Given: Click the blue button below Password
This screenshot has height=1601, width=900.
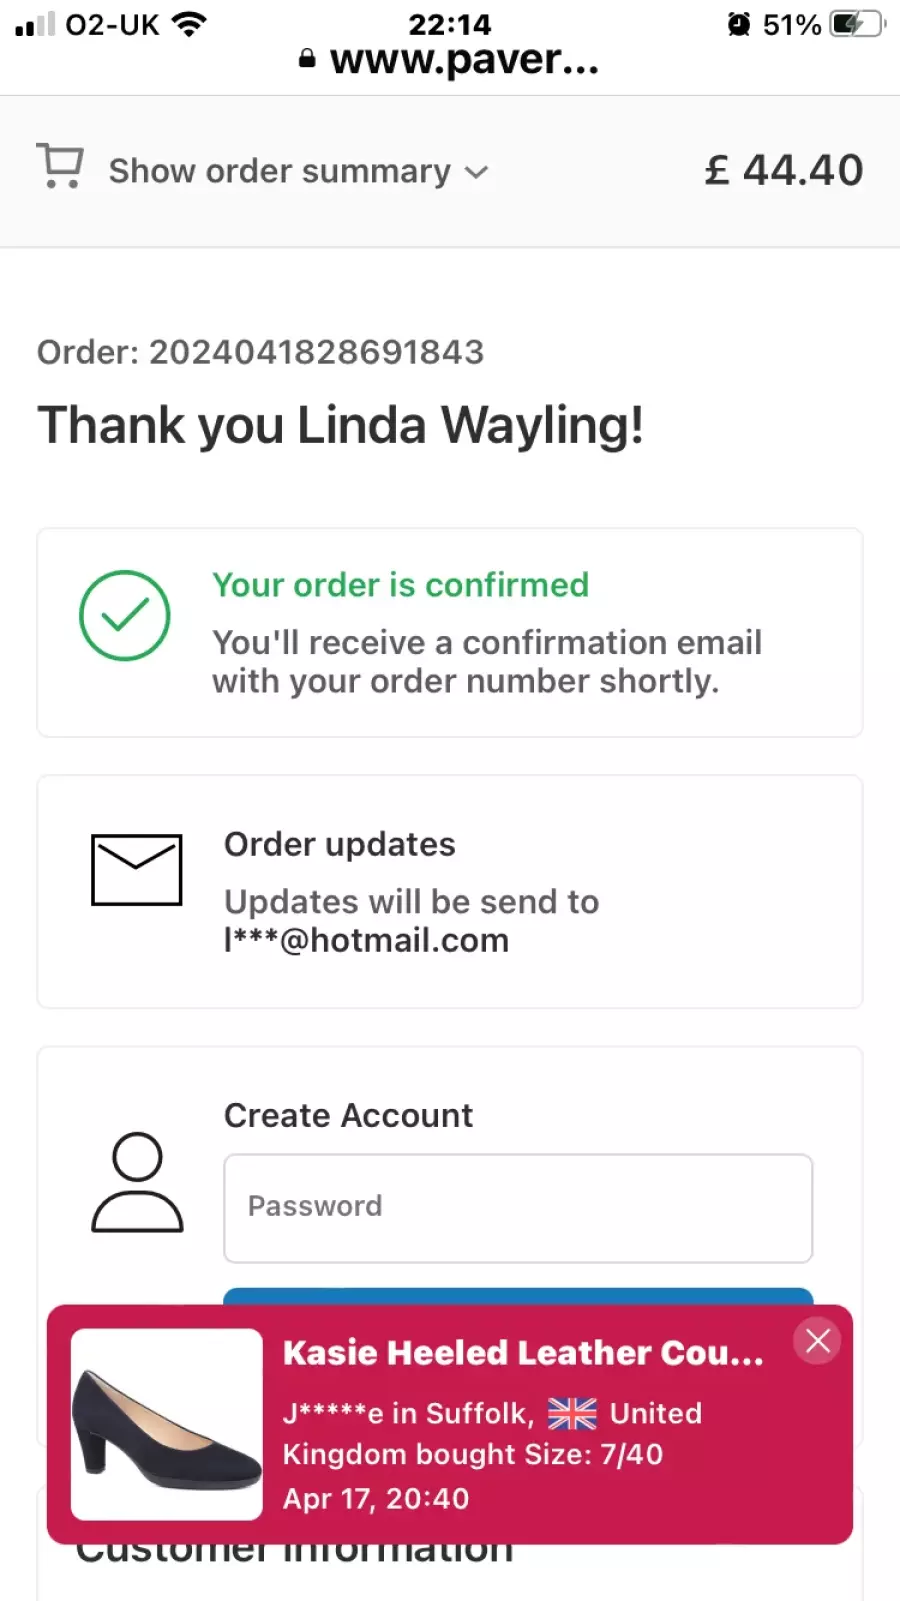Looking at the screenshot, I should click(x=518, y=1296).
